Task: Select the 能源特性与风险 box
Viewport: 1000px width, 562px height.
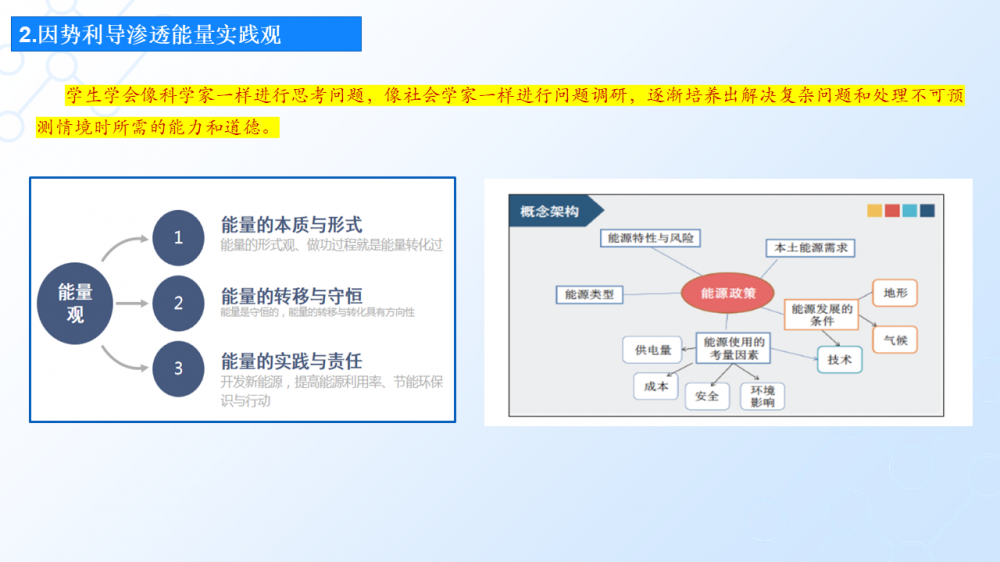Action: 650,238
